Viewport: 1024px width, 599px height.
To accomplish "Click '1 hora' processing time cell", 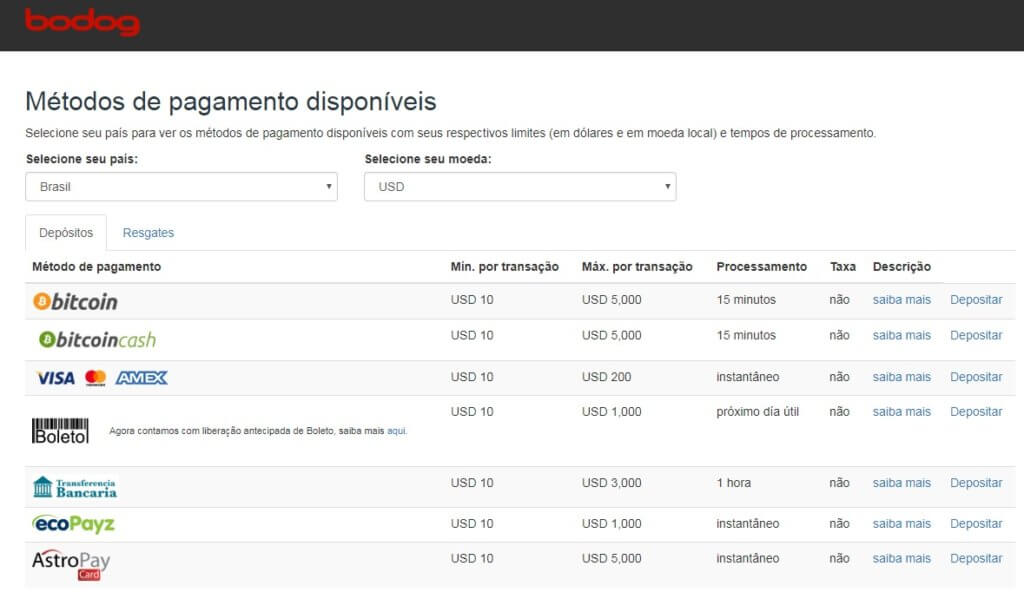I will pyautogui.click(x=733, y=483).
